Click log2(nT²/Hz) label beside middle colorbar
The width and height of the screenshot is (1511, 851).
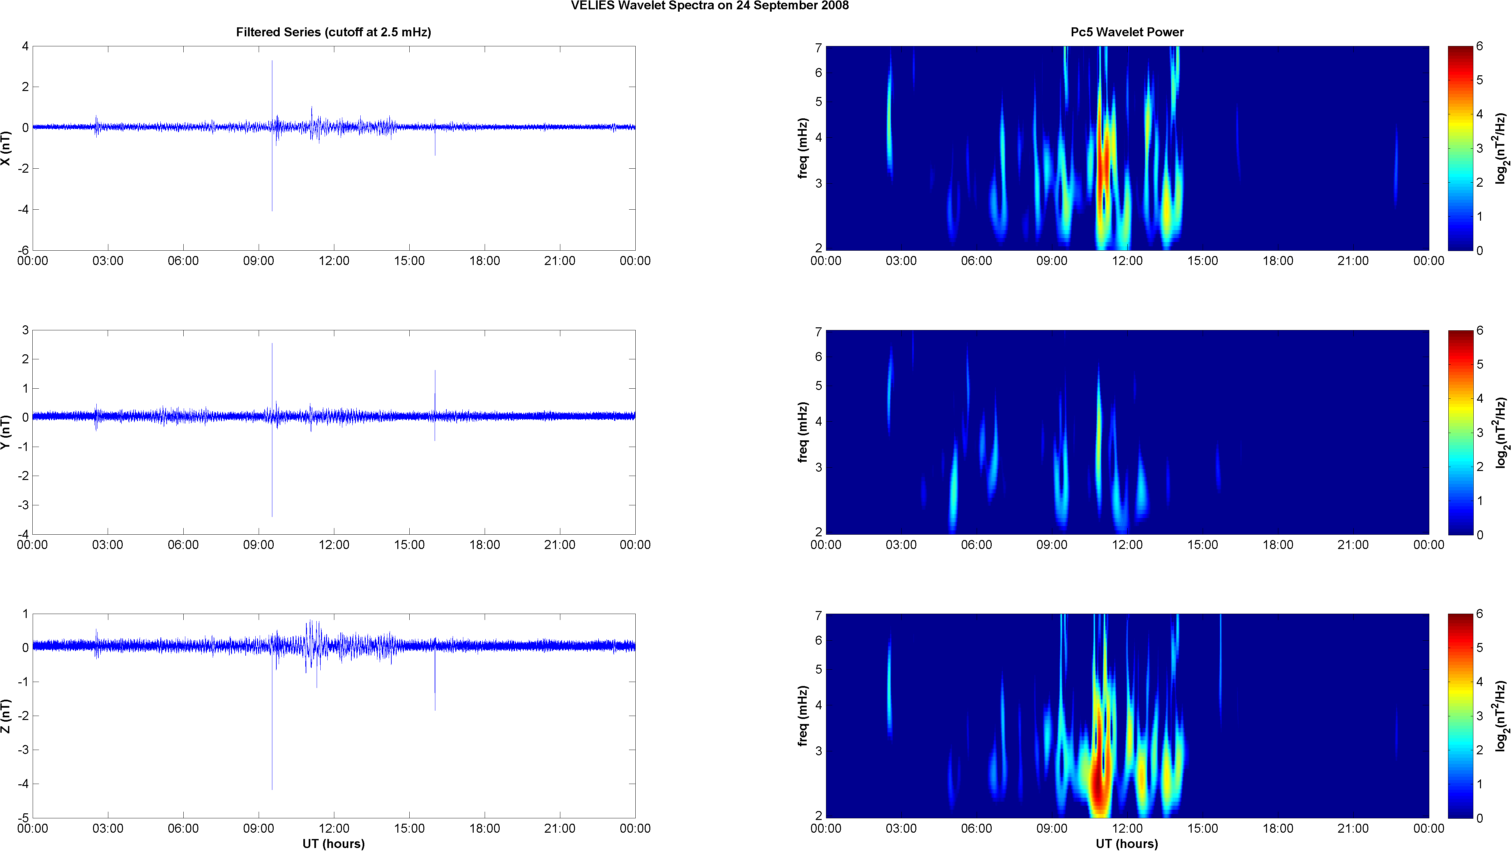coord(1500,432)
